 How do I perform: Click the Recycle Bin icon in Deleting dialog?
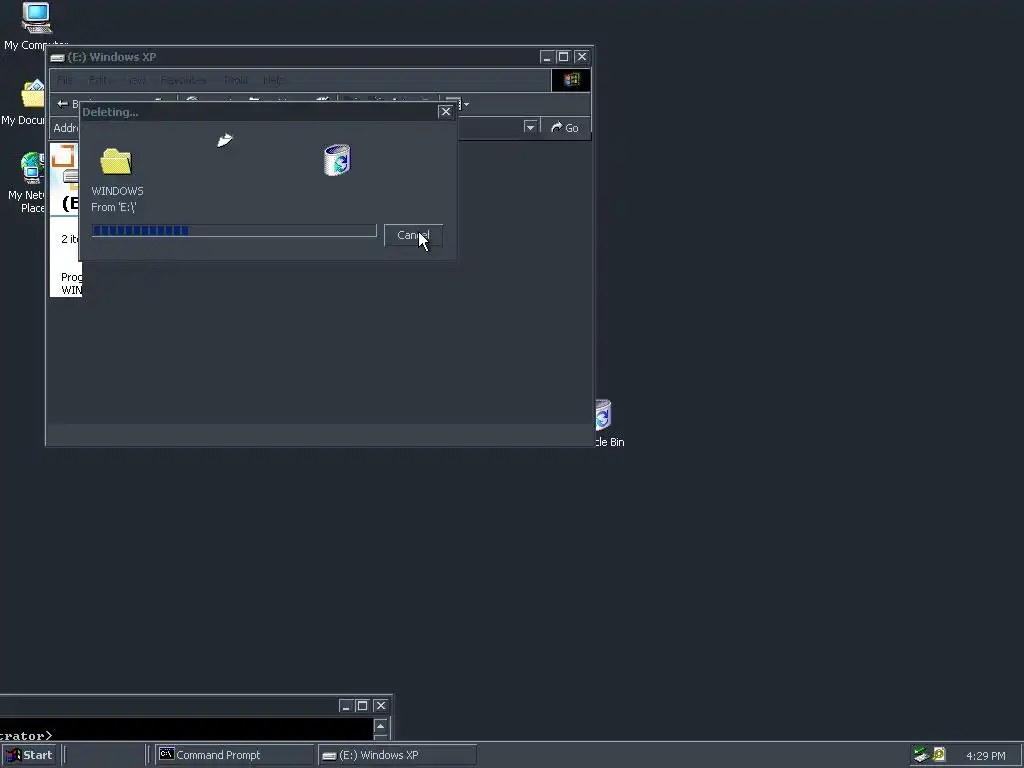pyautogui.click(x=338, y=160)
